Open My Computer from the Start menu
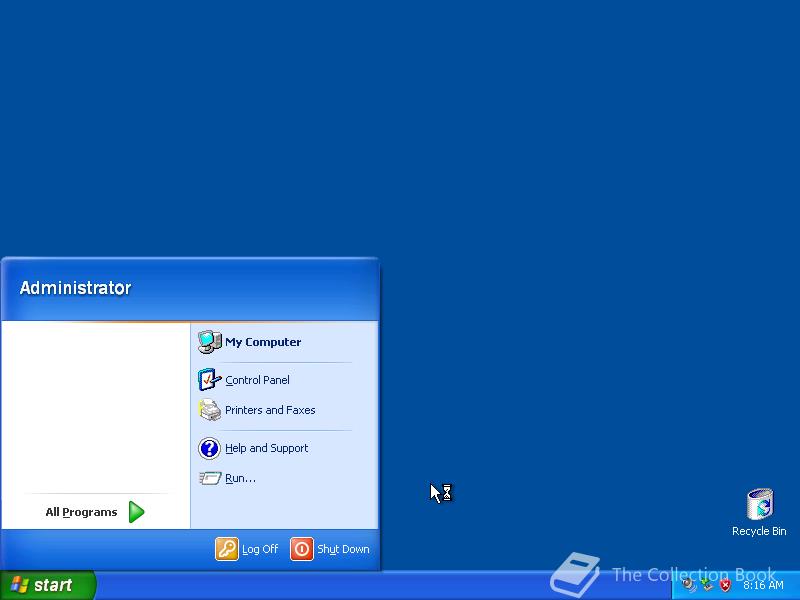This screenshot has width=800, height=600. [x=262, y=341]
